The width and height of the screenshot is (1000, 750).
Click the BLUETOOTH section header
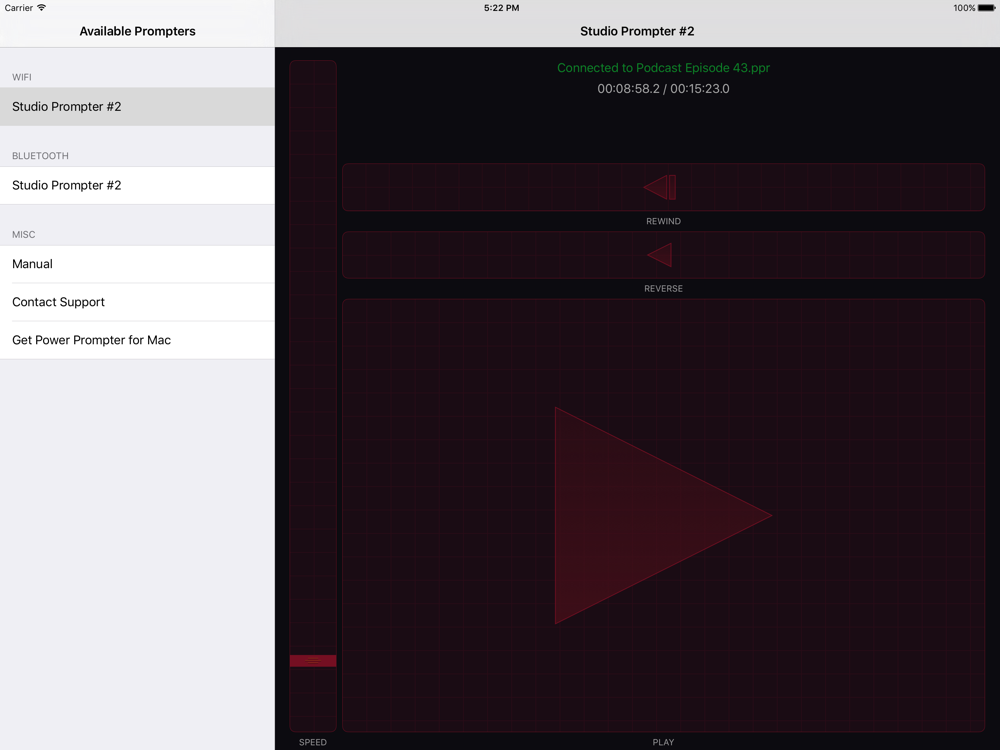click(x=40, y=156)
